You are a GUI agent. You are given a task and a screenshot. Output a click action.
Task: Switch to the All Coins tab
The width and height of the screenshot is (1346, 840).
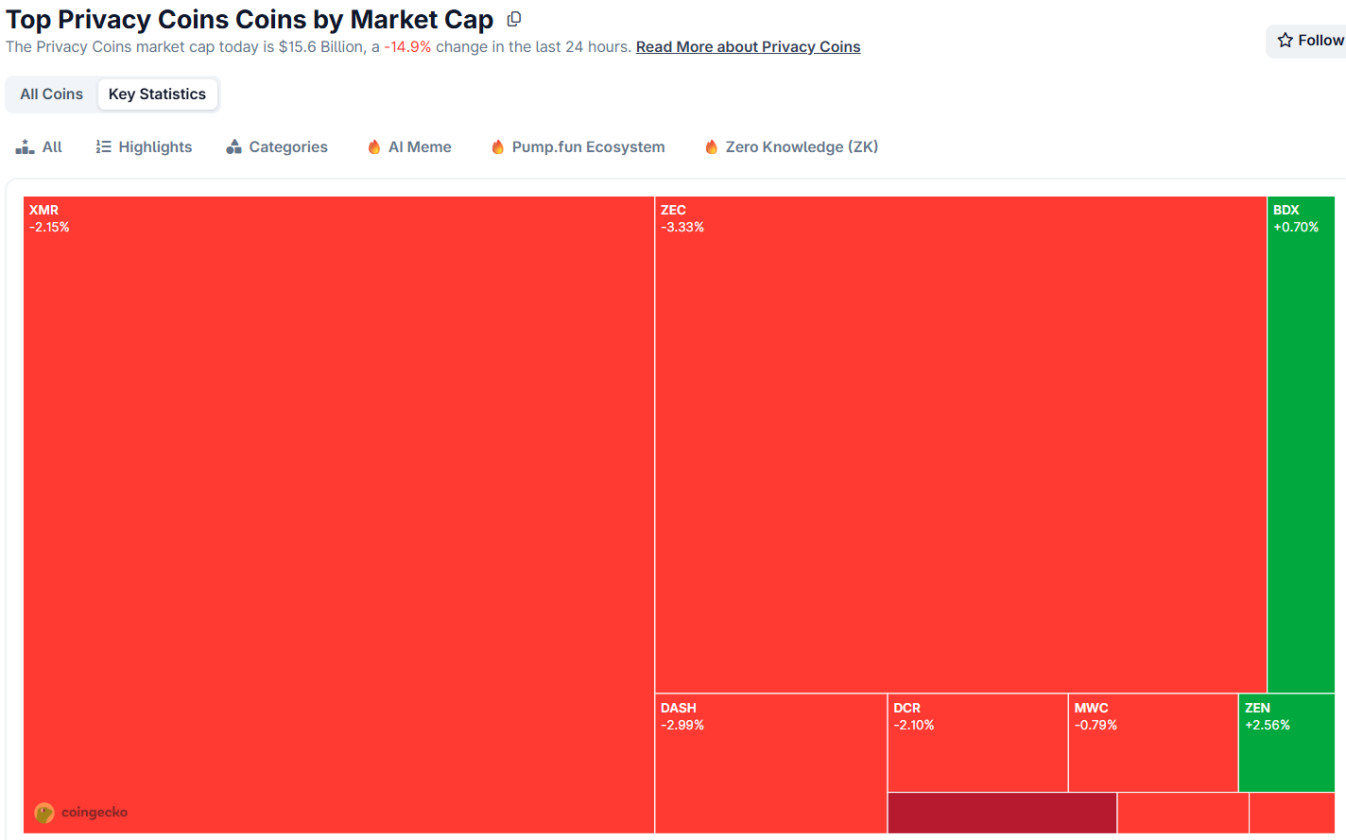tap(51, 94)
